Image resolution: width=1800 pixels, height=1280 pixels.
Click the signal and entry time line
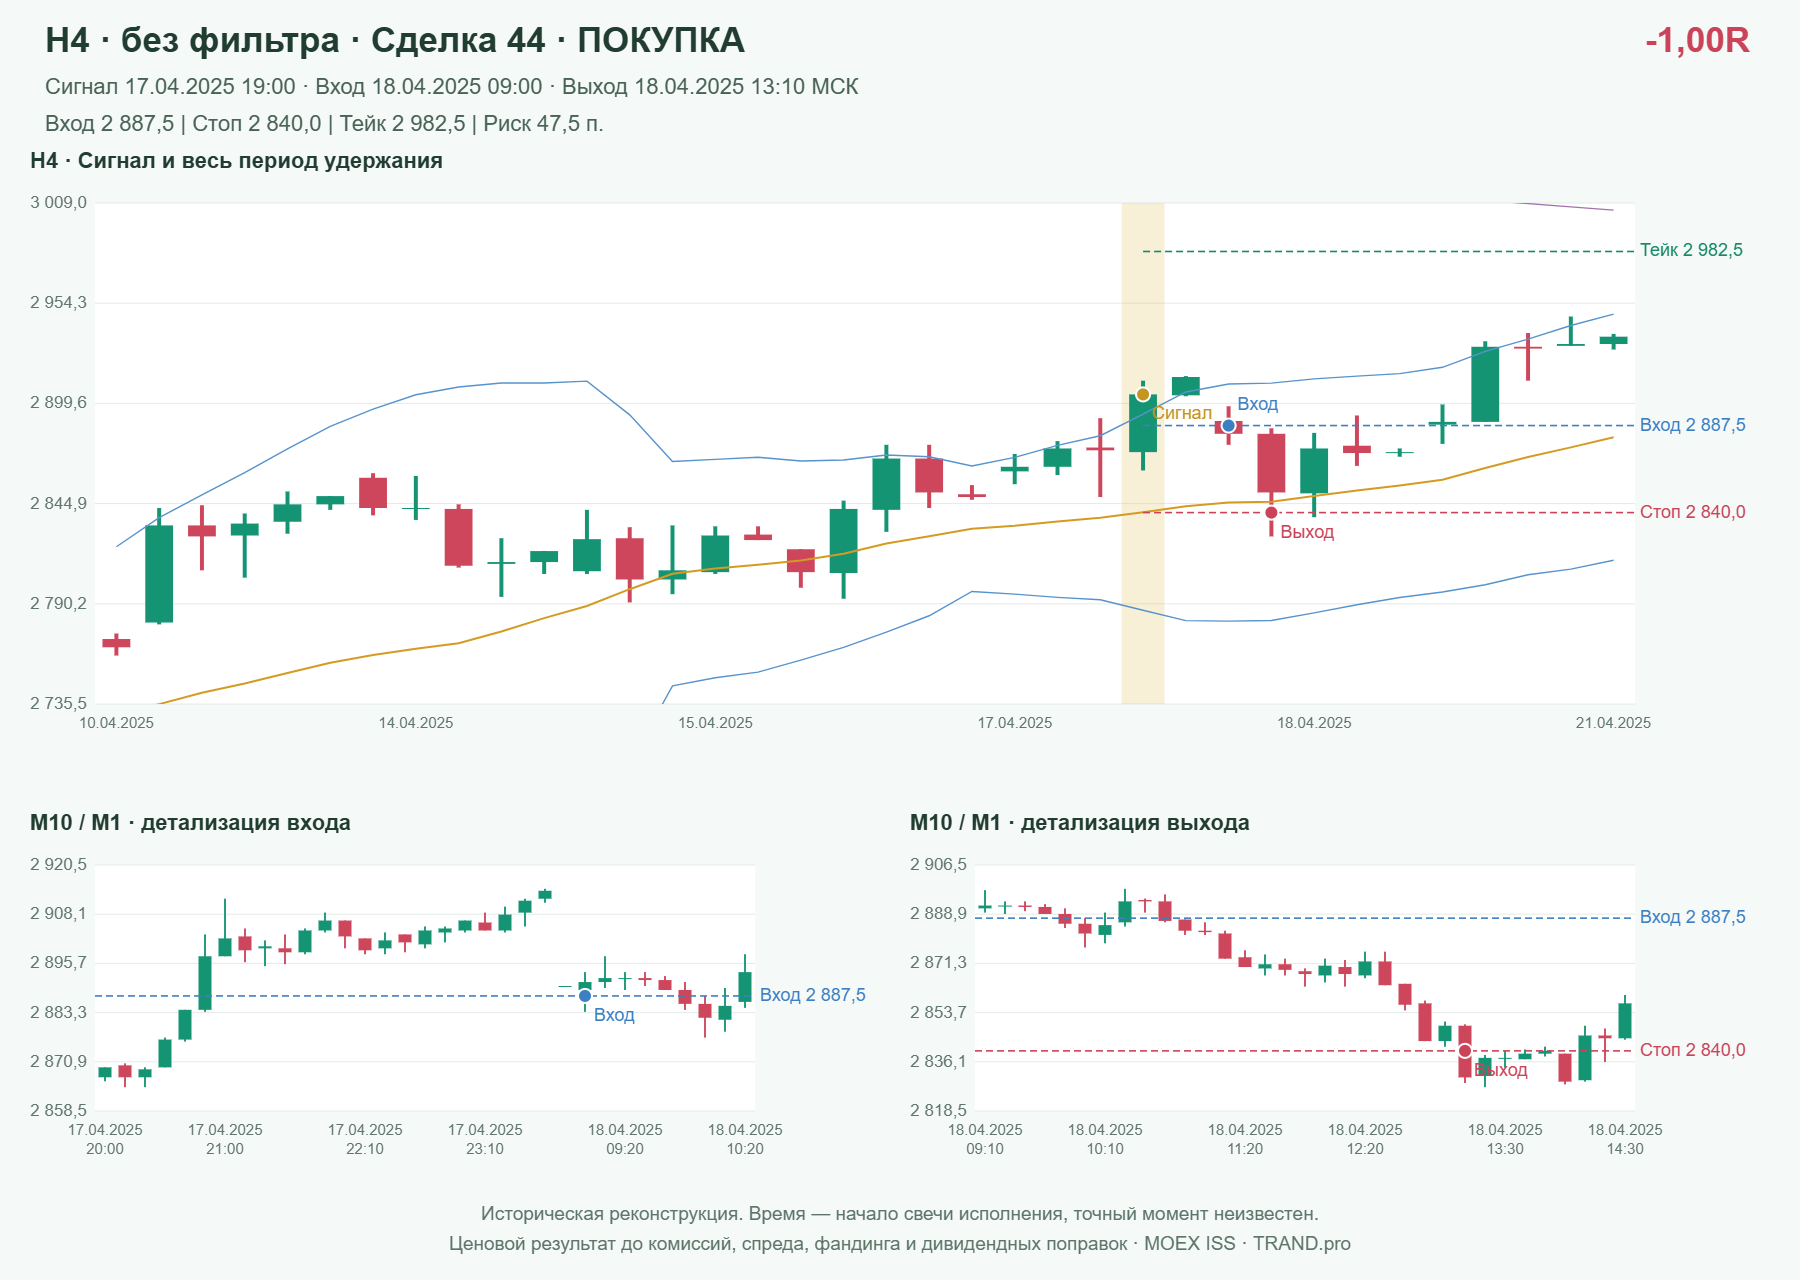click(x=451, y=87)
